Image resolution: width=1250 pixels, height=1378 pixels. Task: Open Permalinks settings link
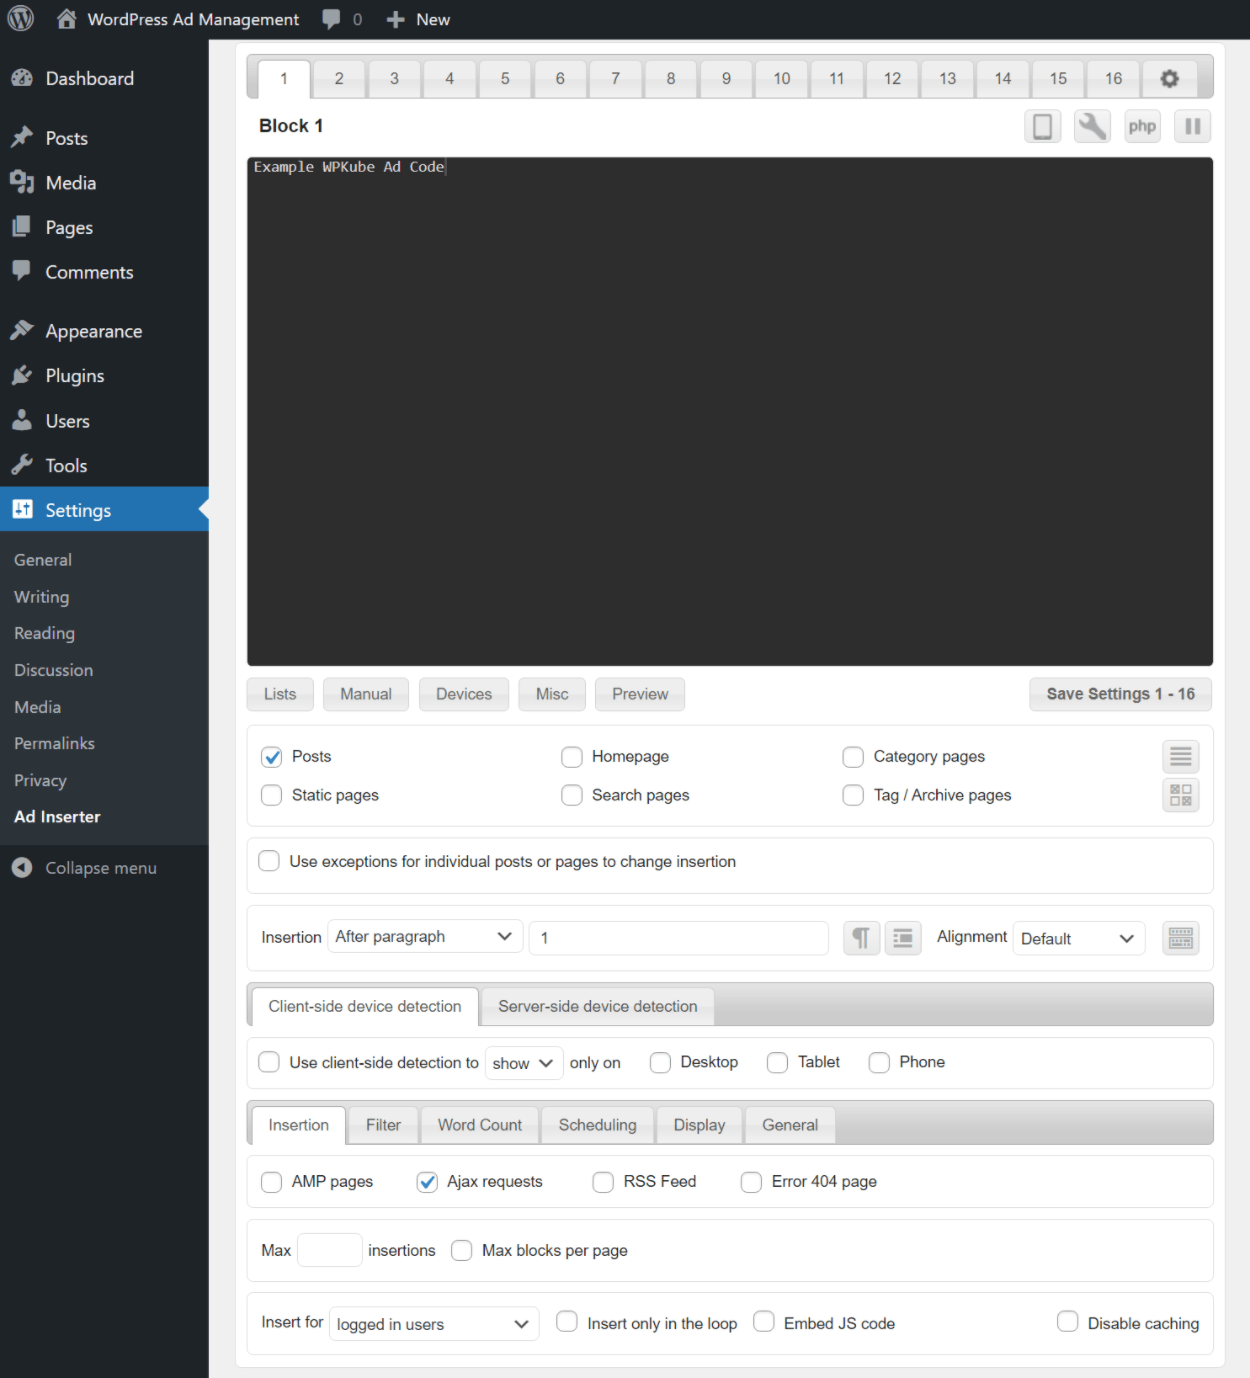click(54, 743)
